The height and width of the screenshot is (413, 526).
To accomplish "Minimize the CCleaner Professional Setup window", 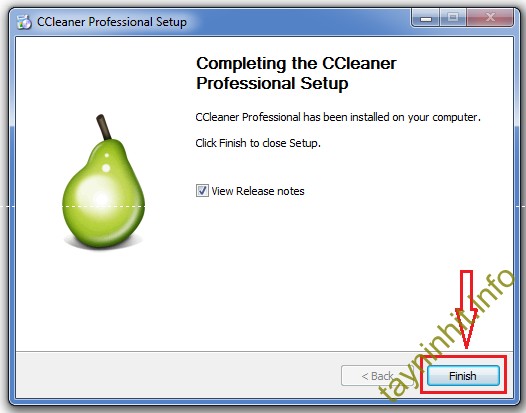I will [425, 17].
